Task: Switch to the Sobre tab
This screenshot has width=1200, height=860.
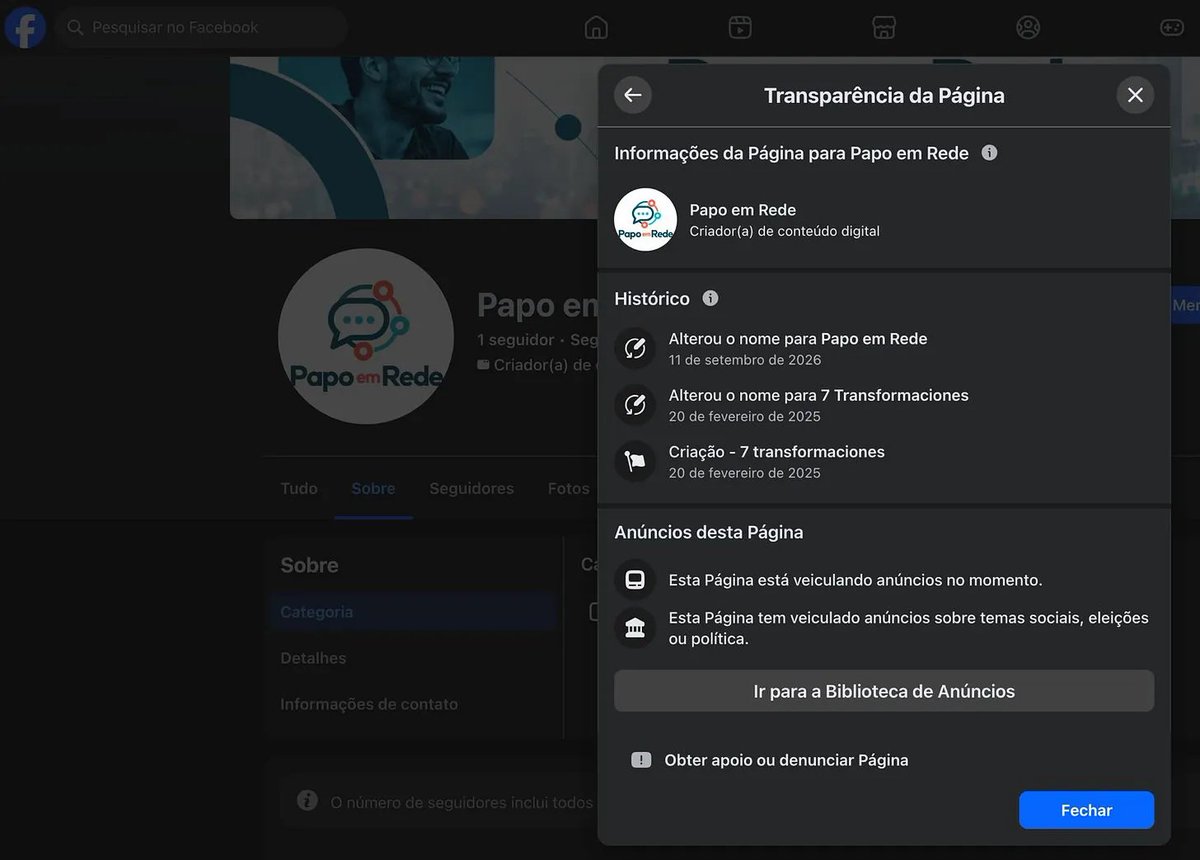Action: (373, 488)
